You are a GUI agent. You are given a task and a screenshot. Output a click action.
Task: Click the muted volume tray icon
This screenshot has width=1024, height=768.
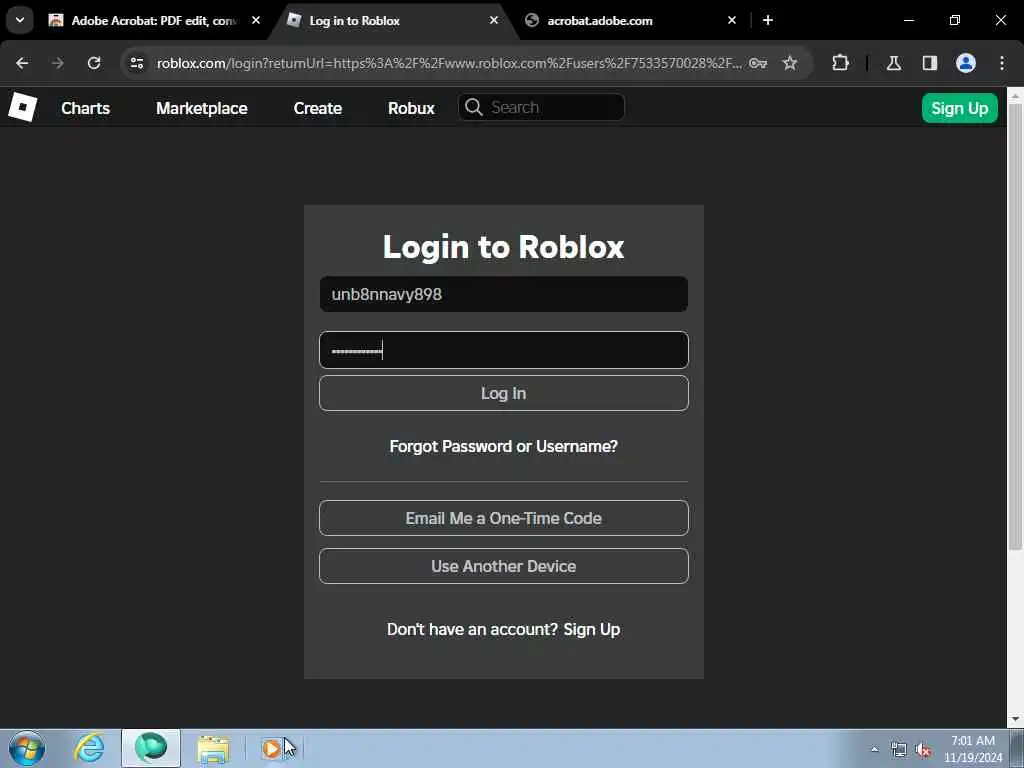[x=923, y=749]
